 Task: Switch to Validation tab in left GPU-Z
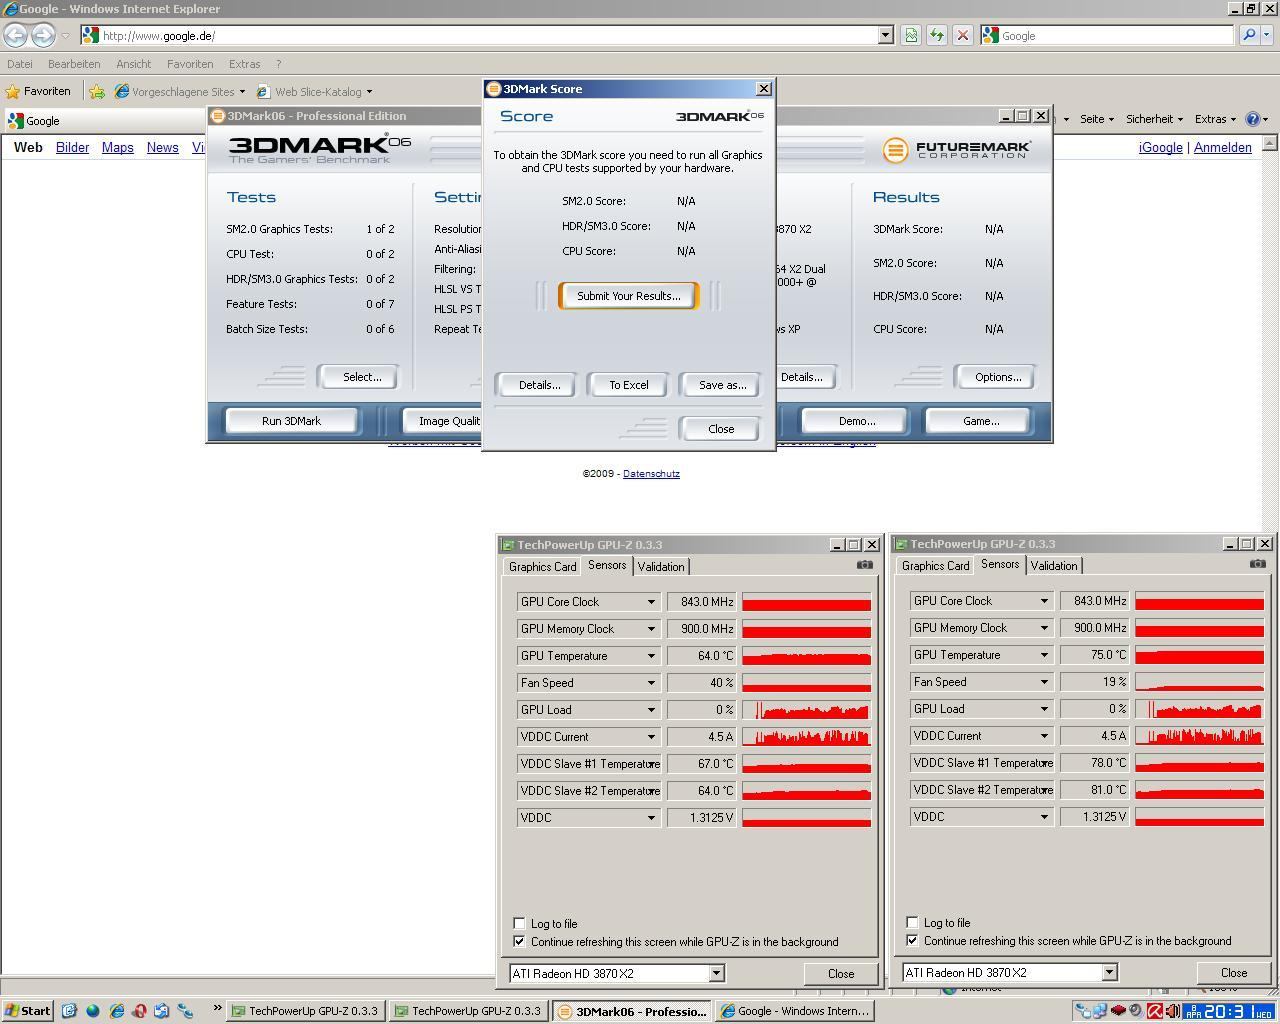pyautogui.click(x=661, y=567)
